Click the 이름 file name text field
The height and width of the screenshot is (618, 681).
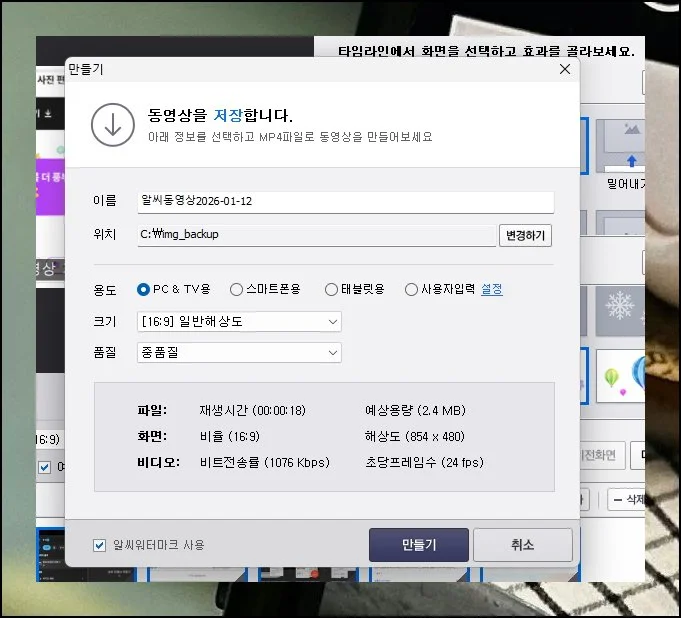click(345, 202)
